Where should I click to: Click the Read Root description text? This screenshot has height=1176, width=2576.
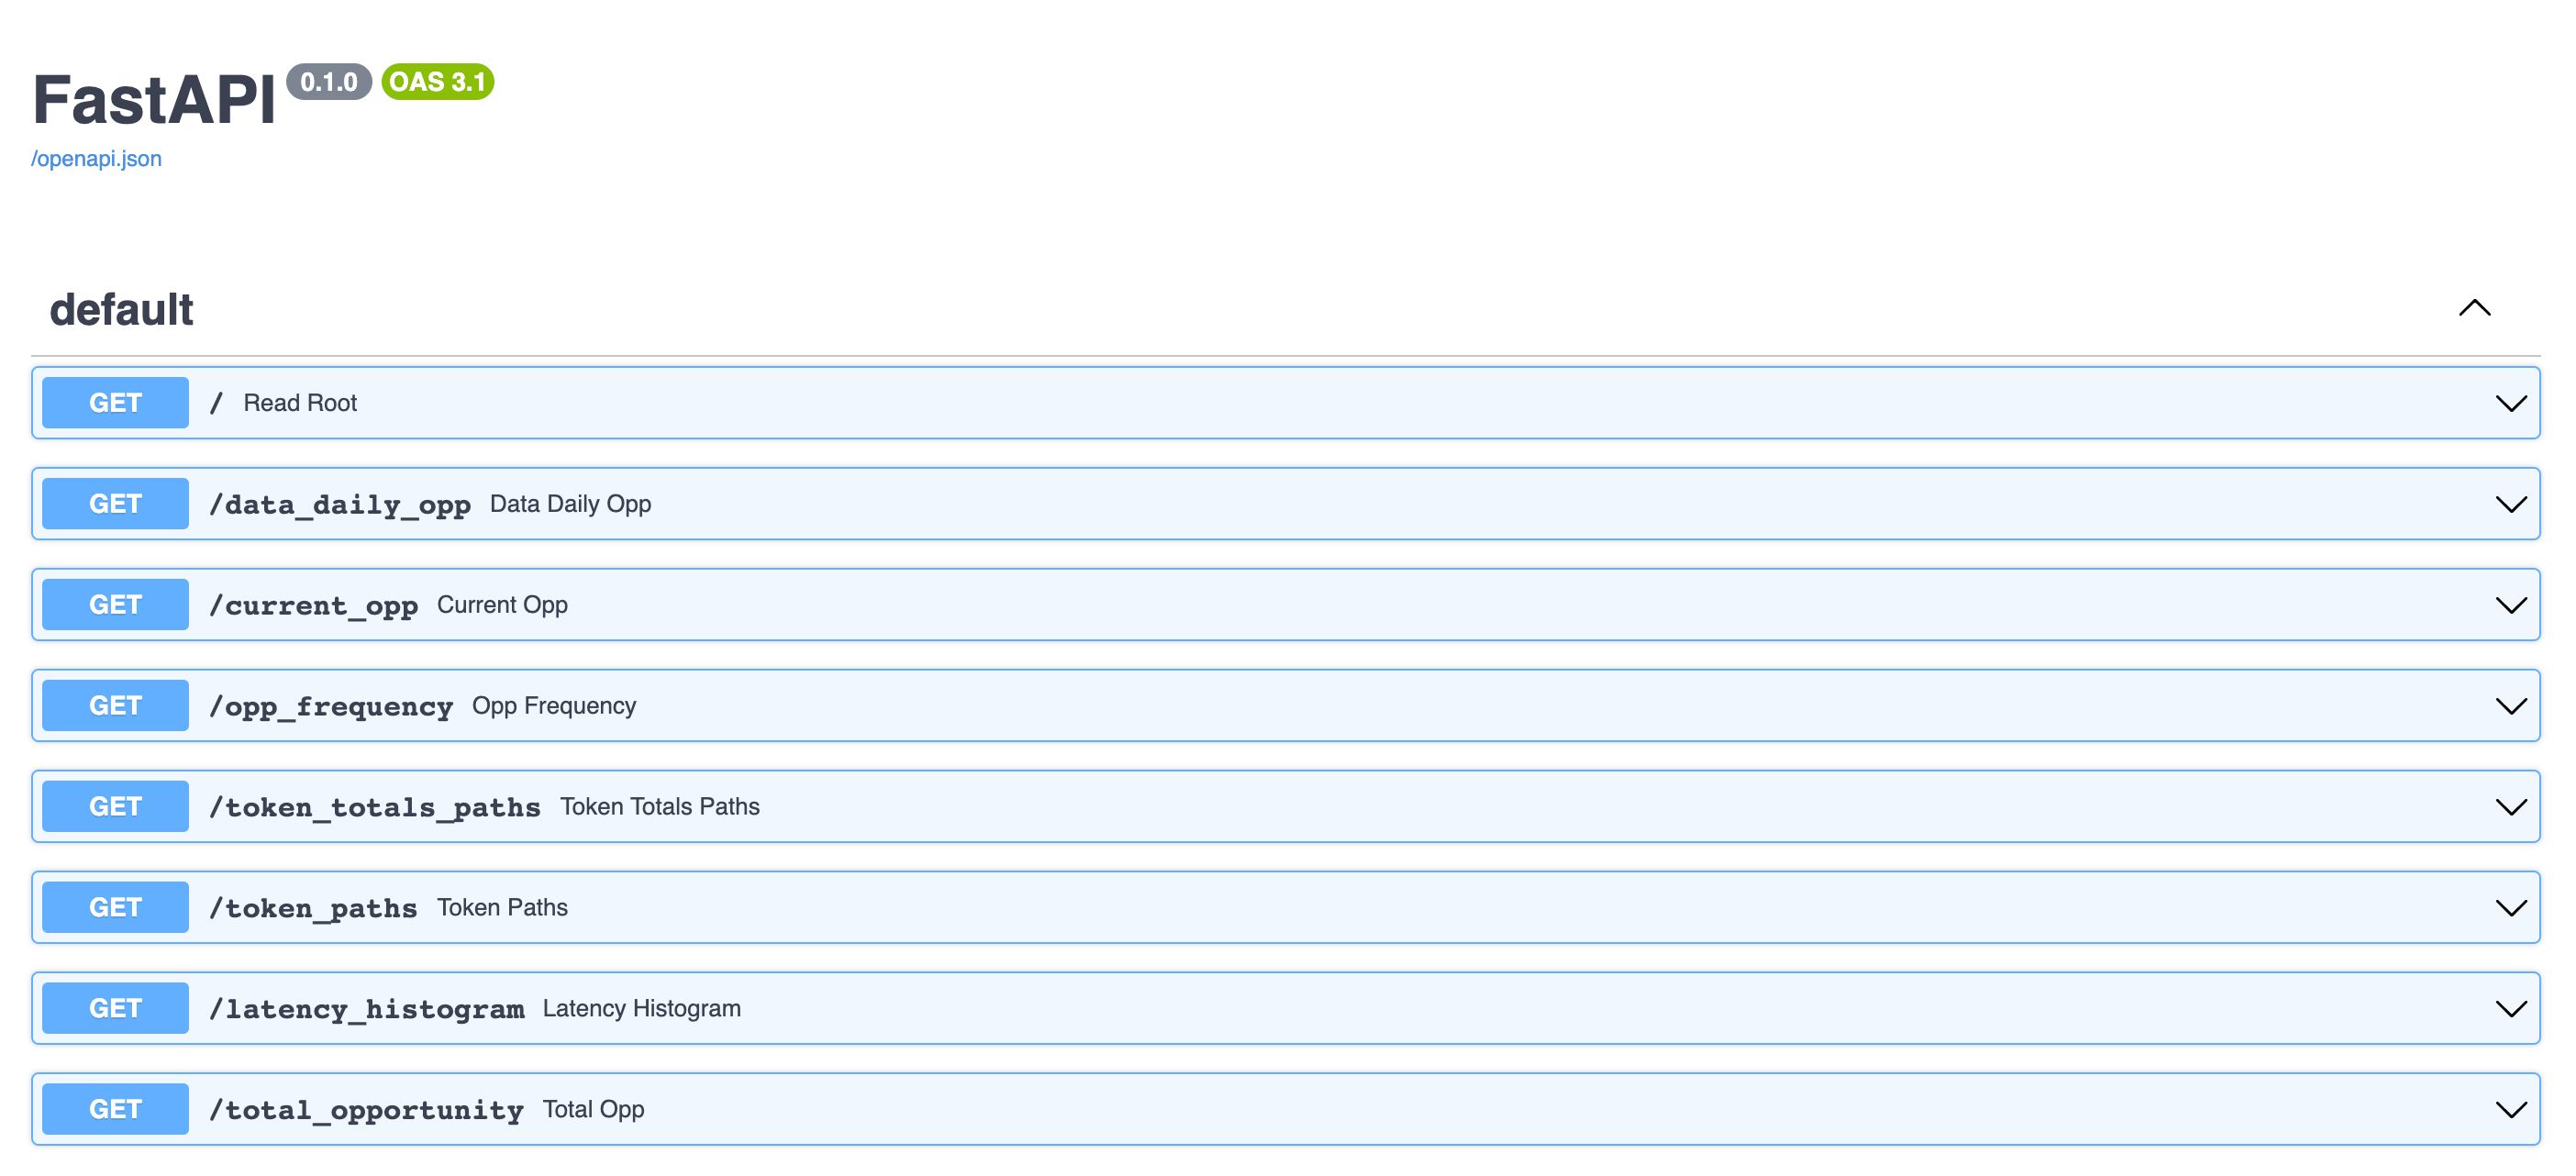(x=300, y=403)
